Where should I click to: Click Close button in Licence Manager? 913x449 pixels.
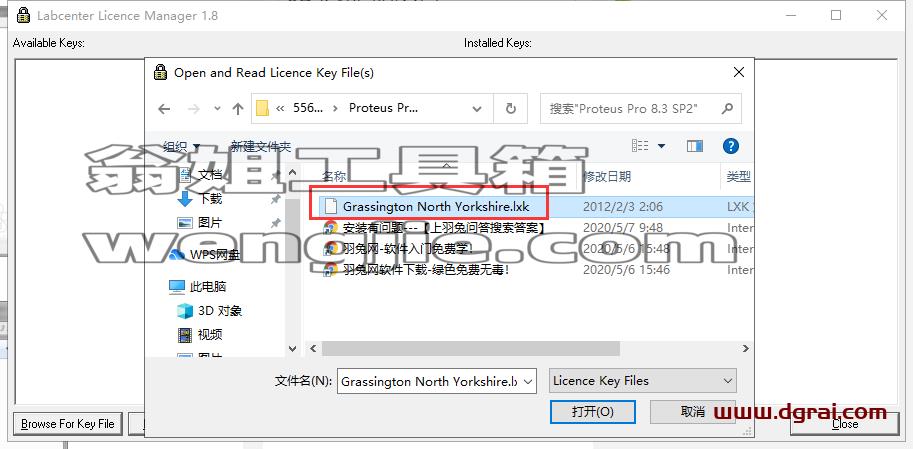(x=845, y=424)
